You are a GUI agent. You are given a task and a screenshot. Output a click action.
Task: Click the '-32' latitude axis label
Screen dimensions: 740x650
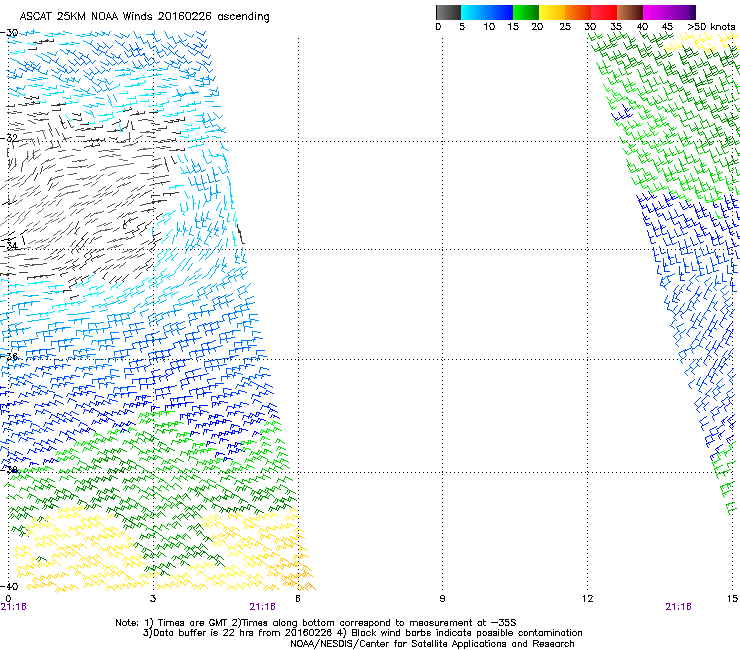pos(9,138)
